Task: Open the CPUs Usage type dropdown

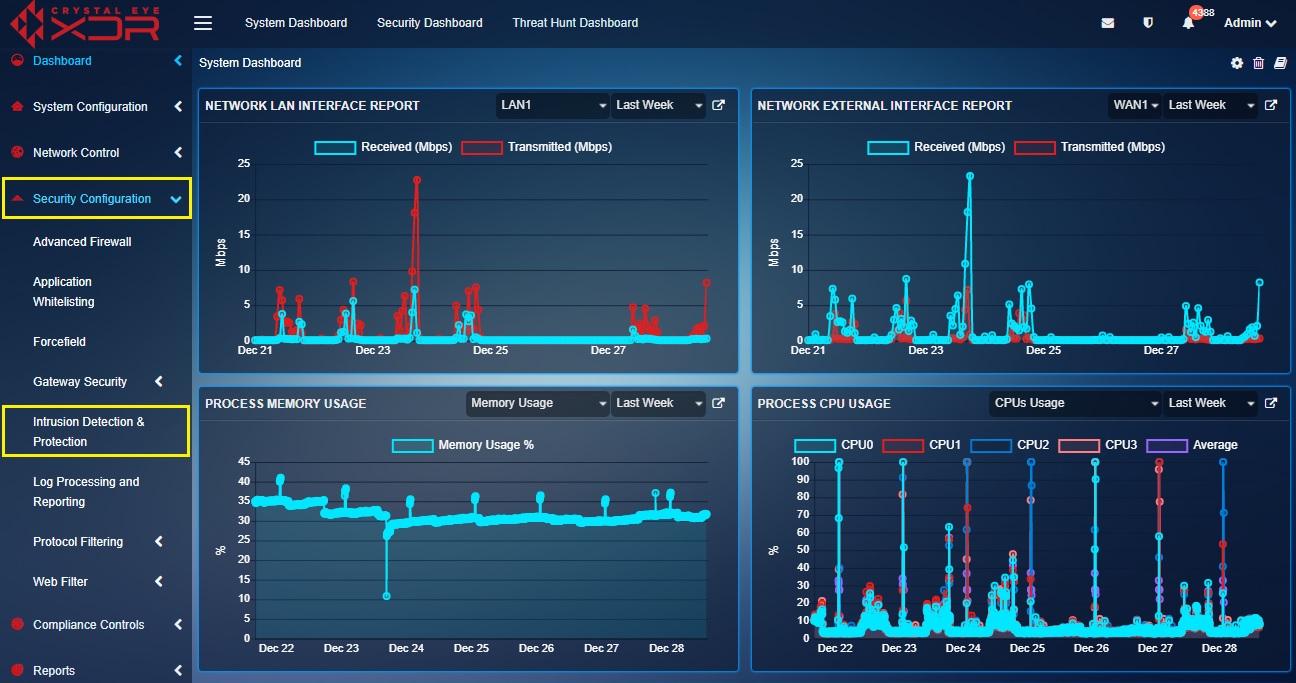Action: click(x=1075, y=403)
